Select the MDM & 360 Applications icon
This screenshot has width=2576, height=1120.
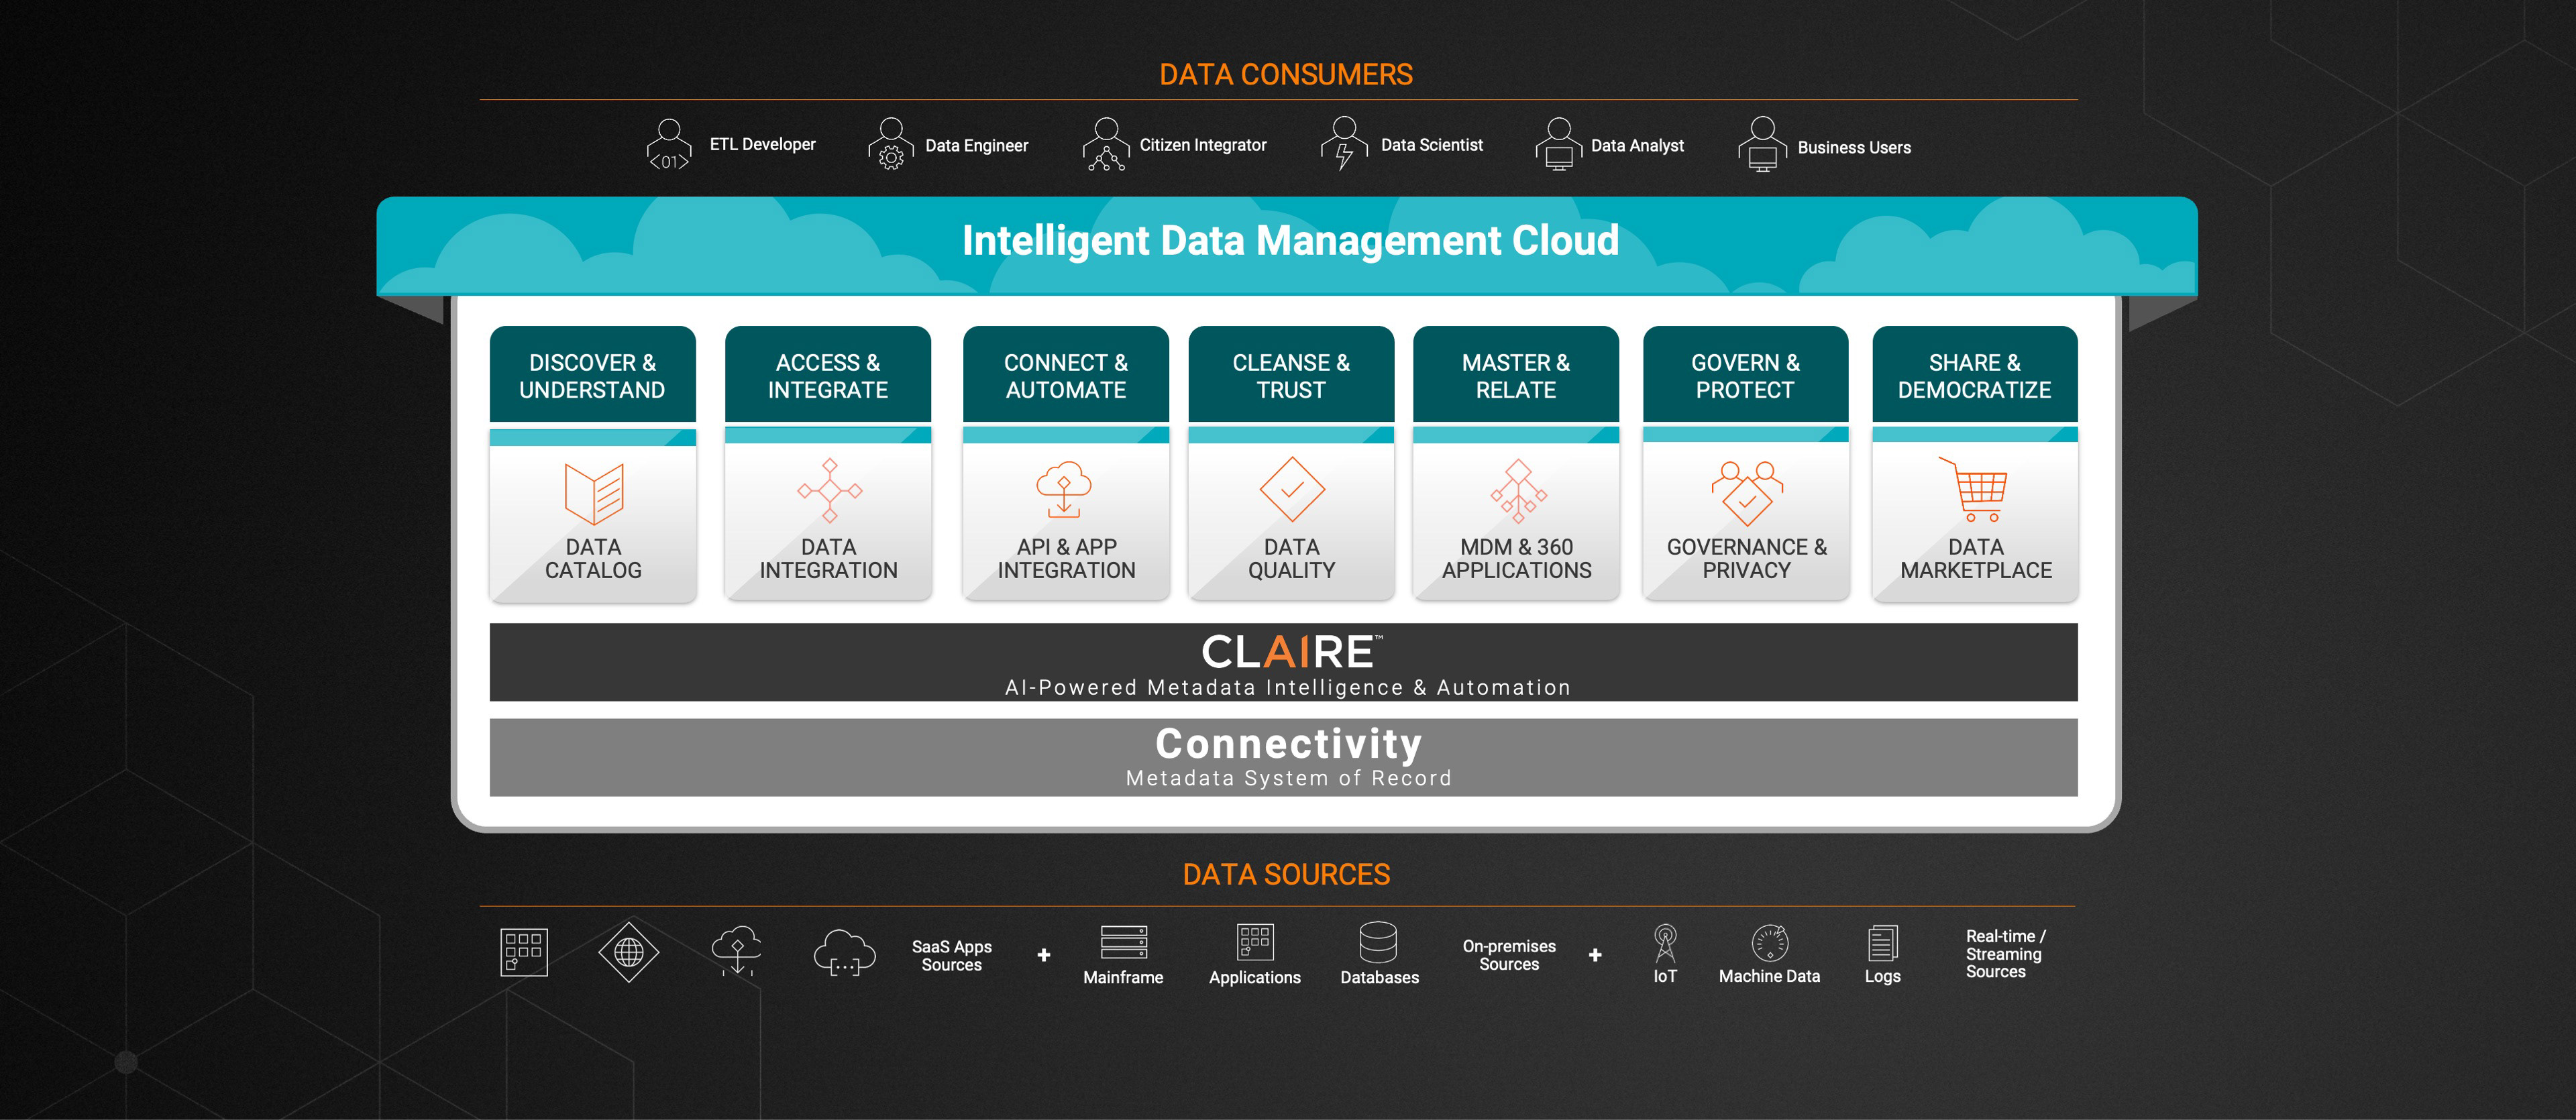coord(1518,491)
